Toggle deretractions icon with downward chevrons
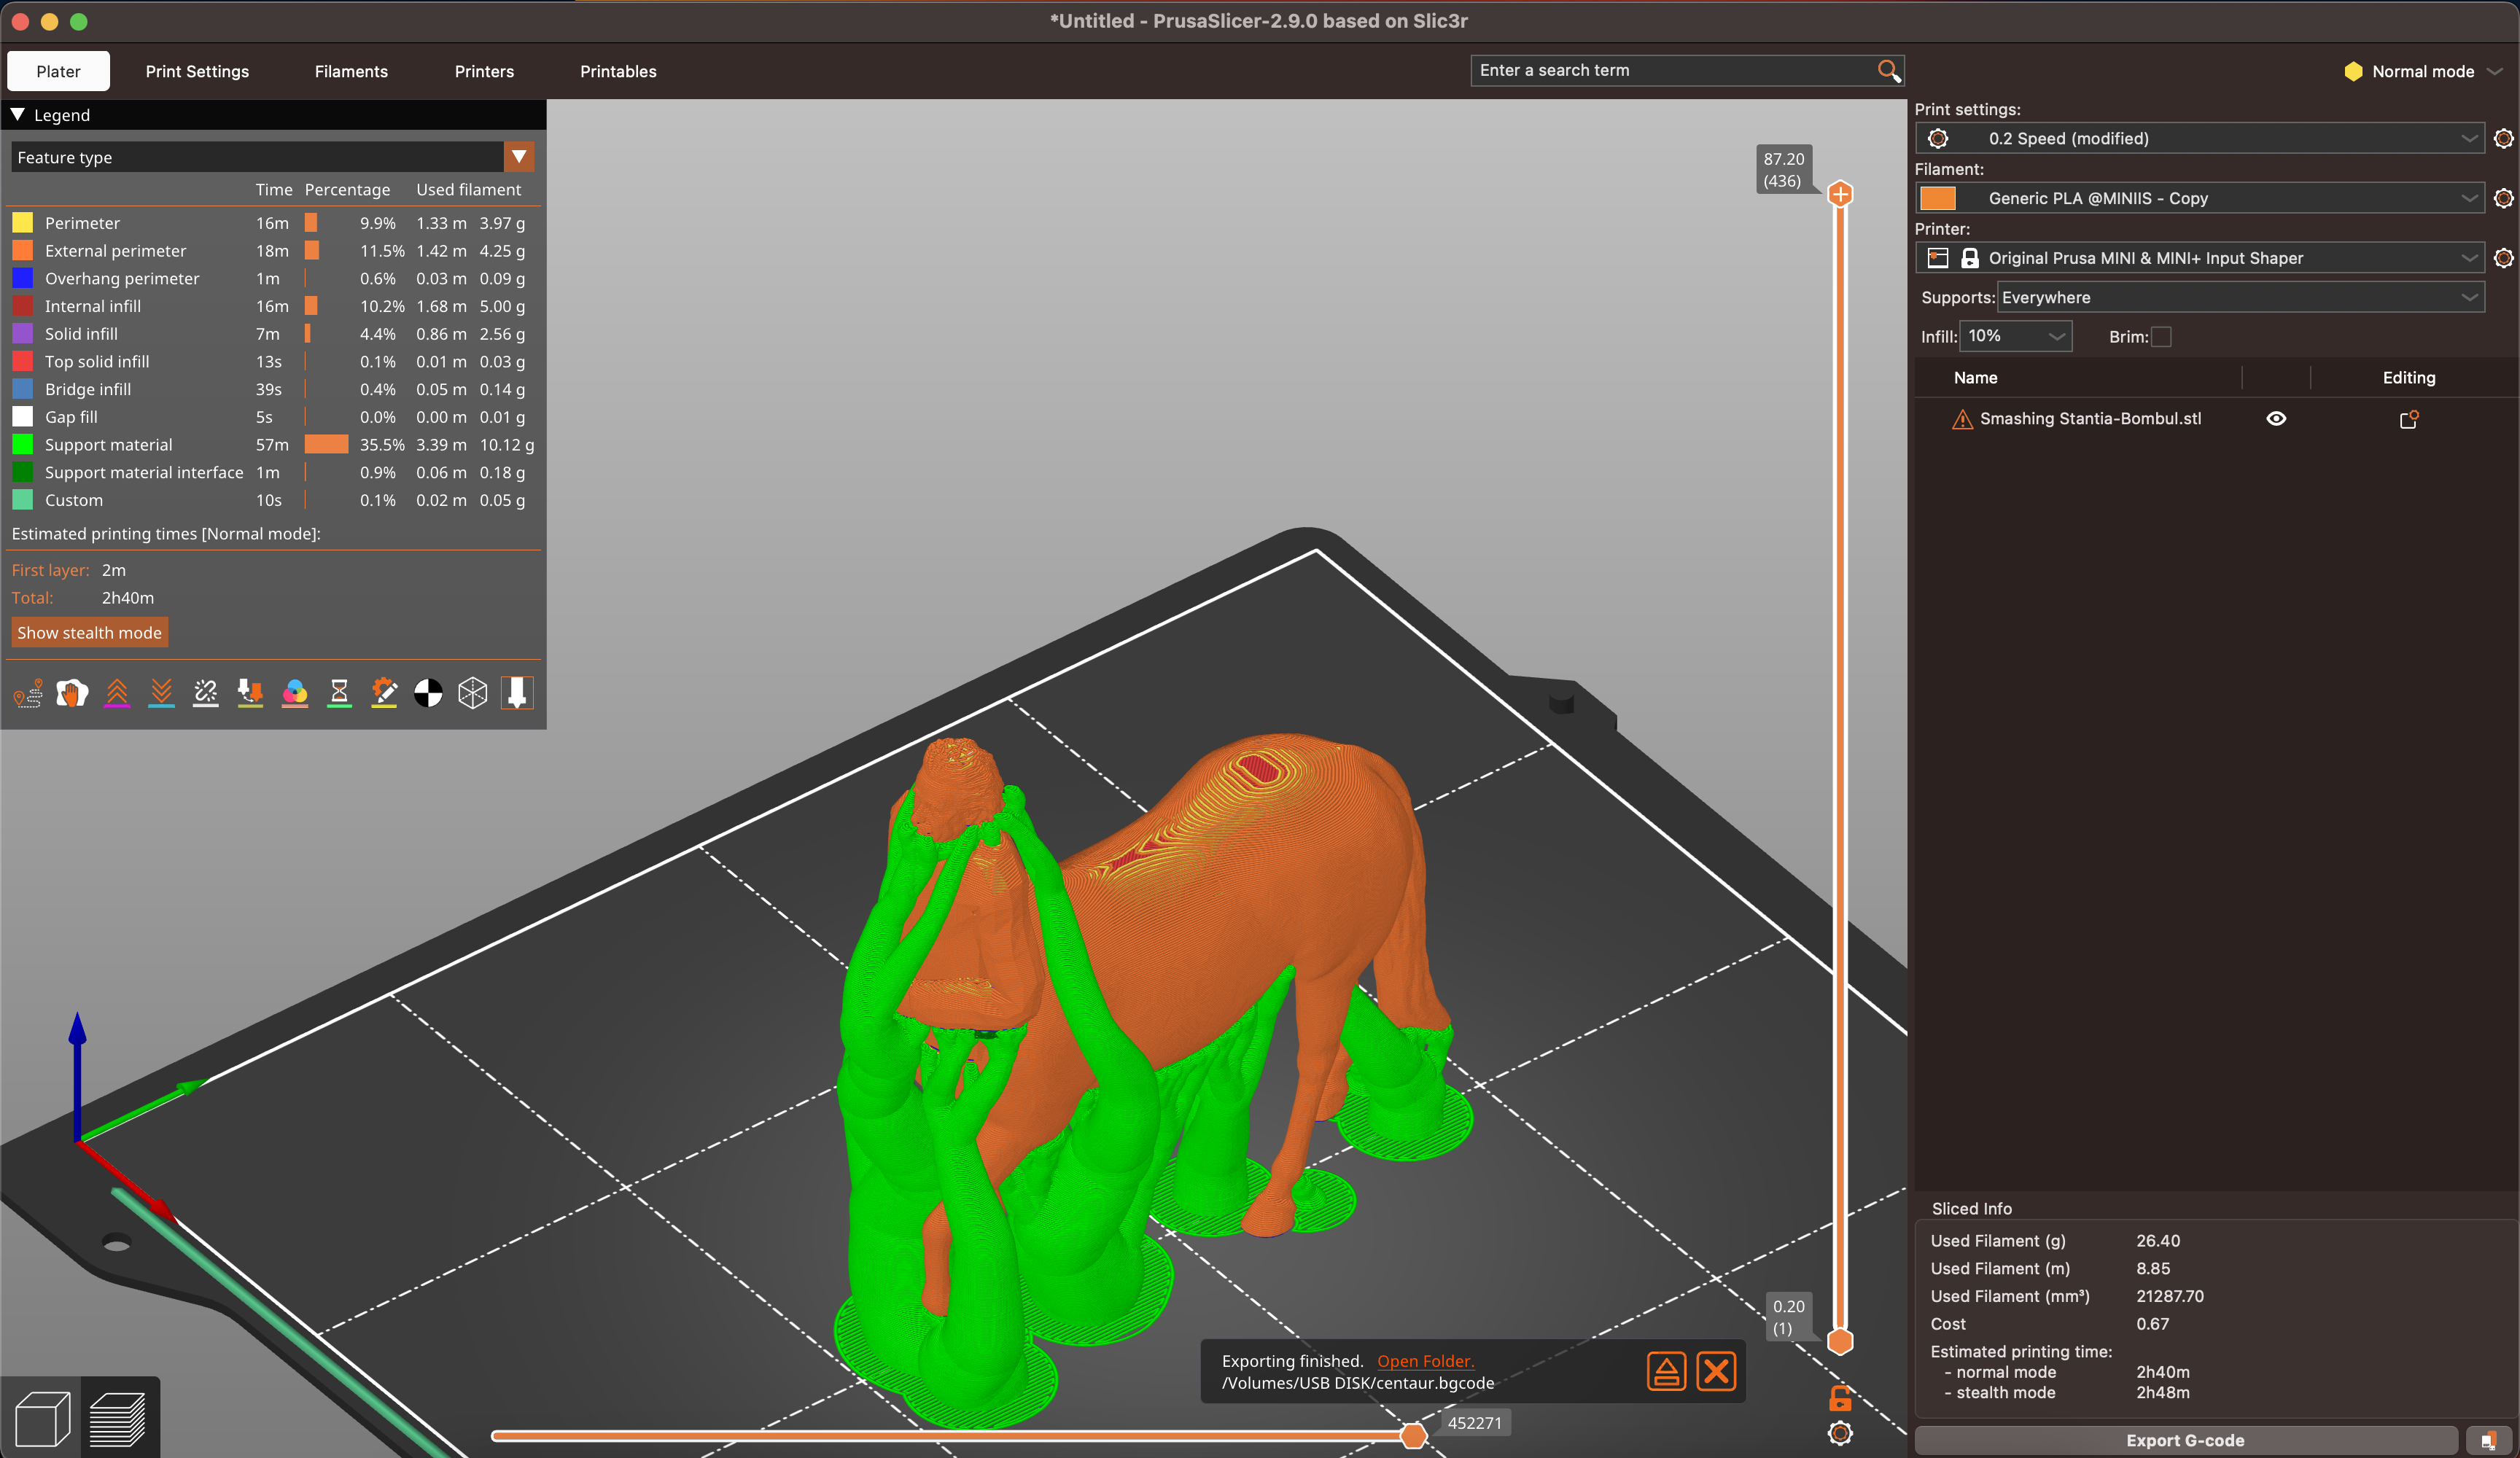This screenshot has height=1458, width=2520. pos(161,693)
